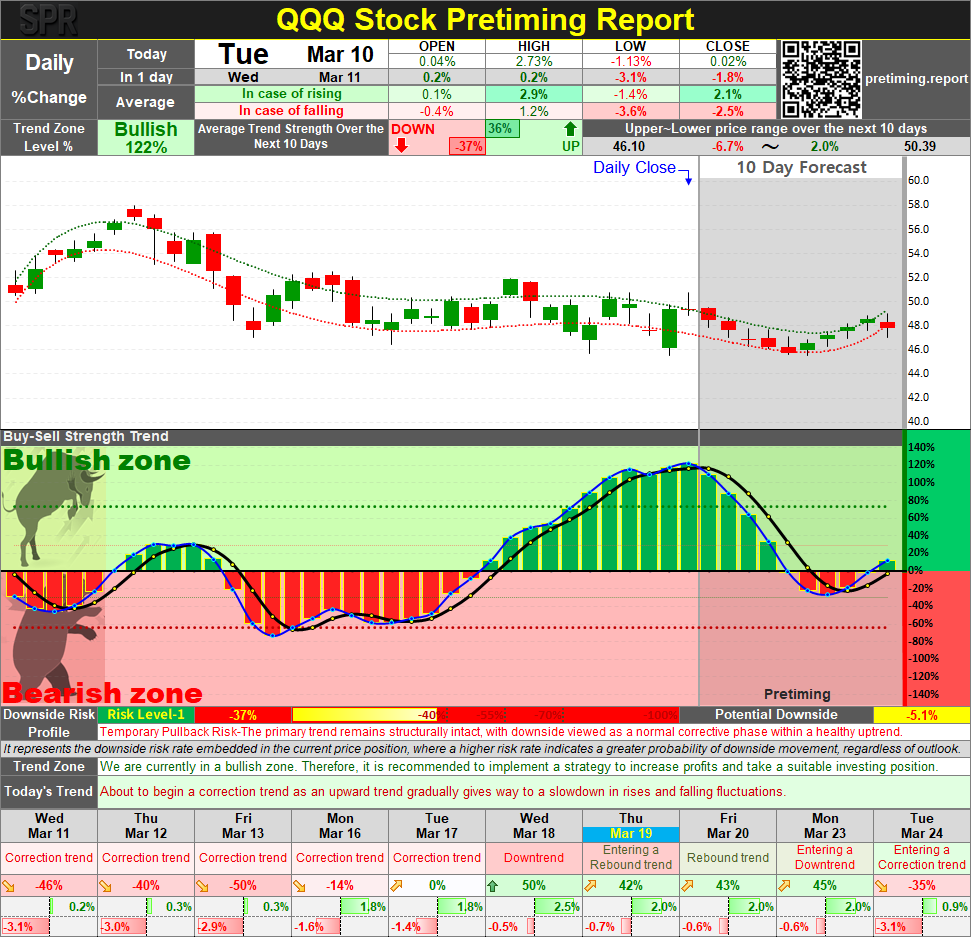Click the Temporary Pullback Risk description text
971x937 pixels.
pos(501,732)
